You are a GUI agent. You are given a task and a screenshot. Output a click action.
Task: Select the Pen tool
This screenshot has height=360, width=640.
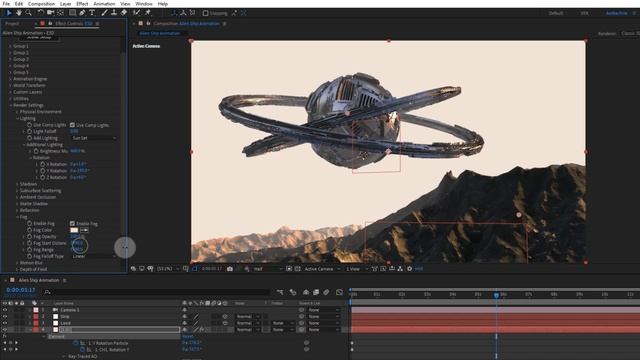click(x=82, y=13)
